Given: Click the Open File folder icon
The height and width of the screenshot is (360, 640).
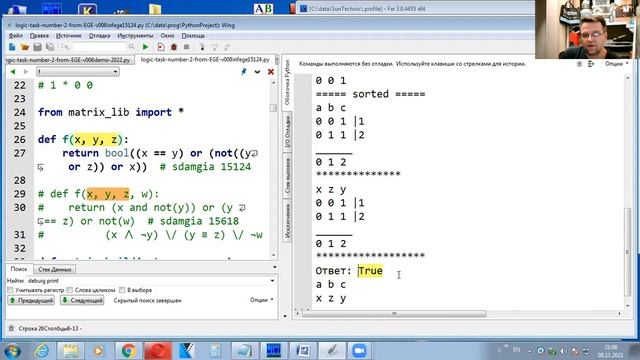Looking at the screenshot, I should click(x=25, y=47).
